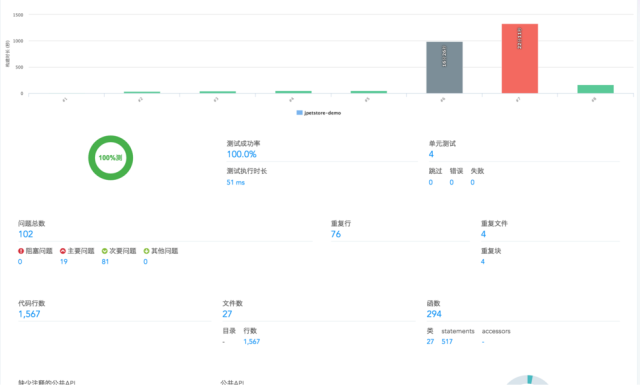Click the 22分31秒 label on red bar
Screen dimensions: 640x386
[x=520, y=38]
